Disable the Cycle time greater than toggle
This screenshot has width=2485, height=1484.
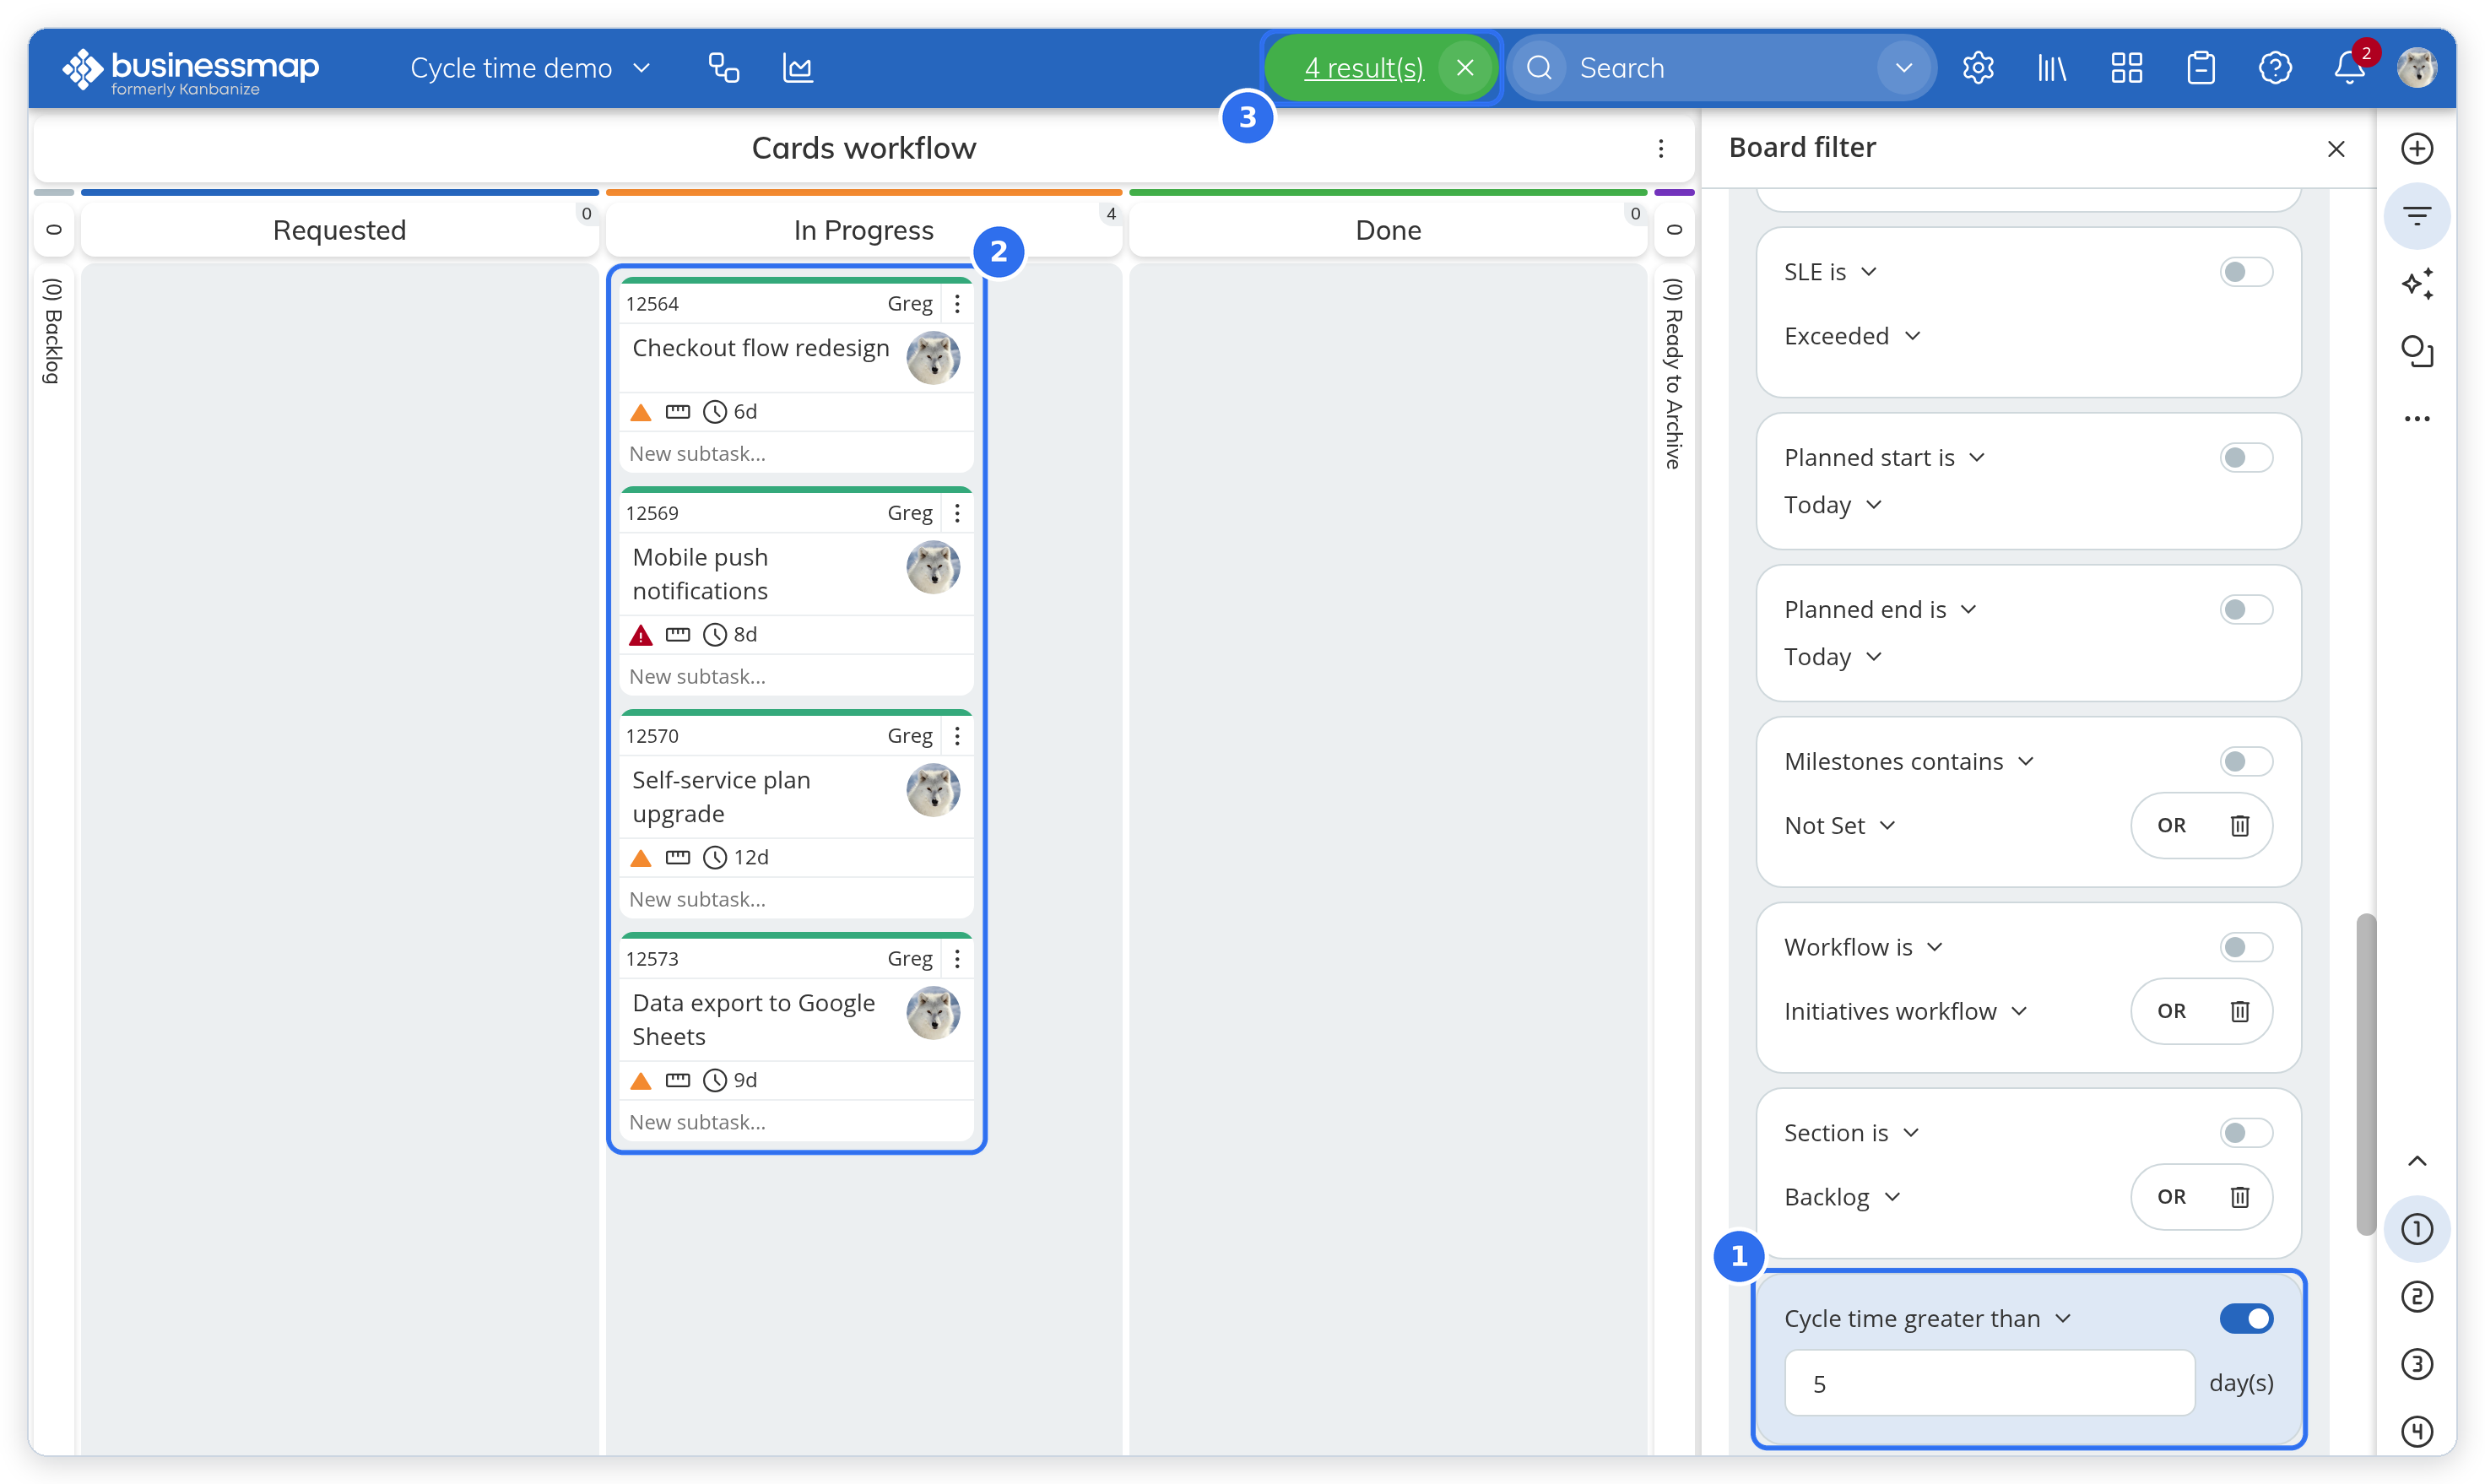(2246, 1319)
